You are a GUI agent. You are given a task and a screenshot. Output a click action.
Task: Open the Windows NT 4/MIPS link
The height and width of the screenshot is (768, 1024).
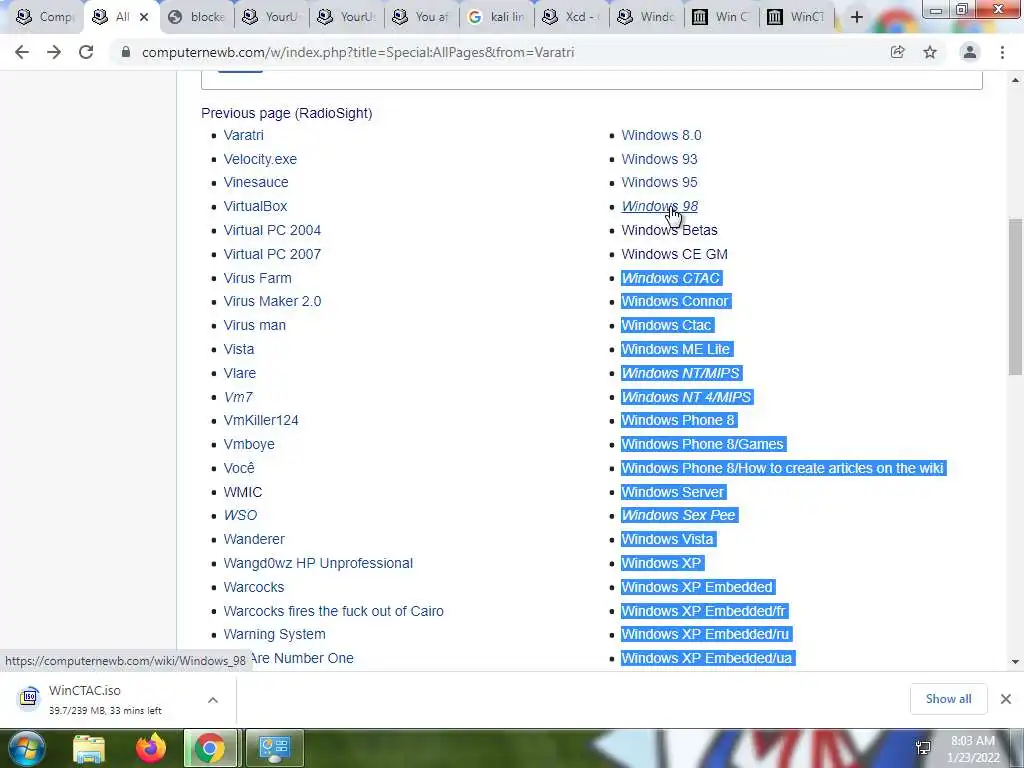[x=686, y=397]
